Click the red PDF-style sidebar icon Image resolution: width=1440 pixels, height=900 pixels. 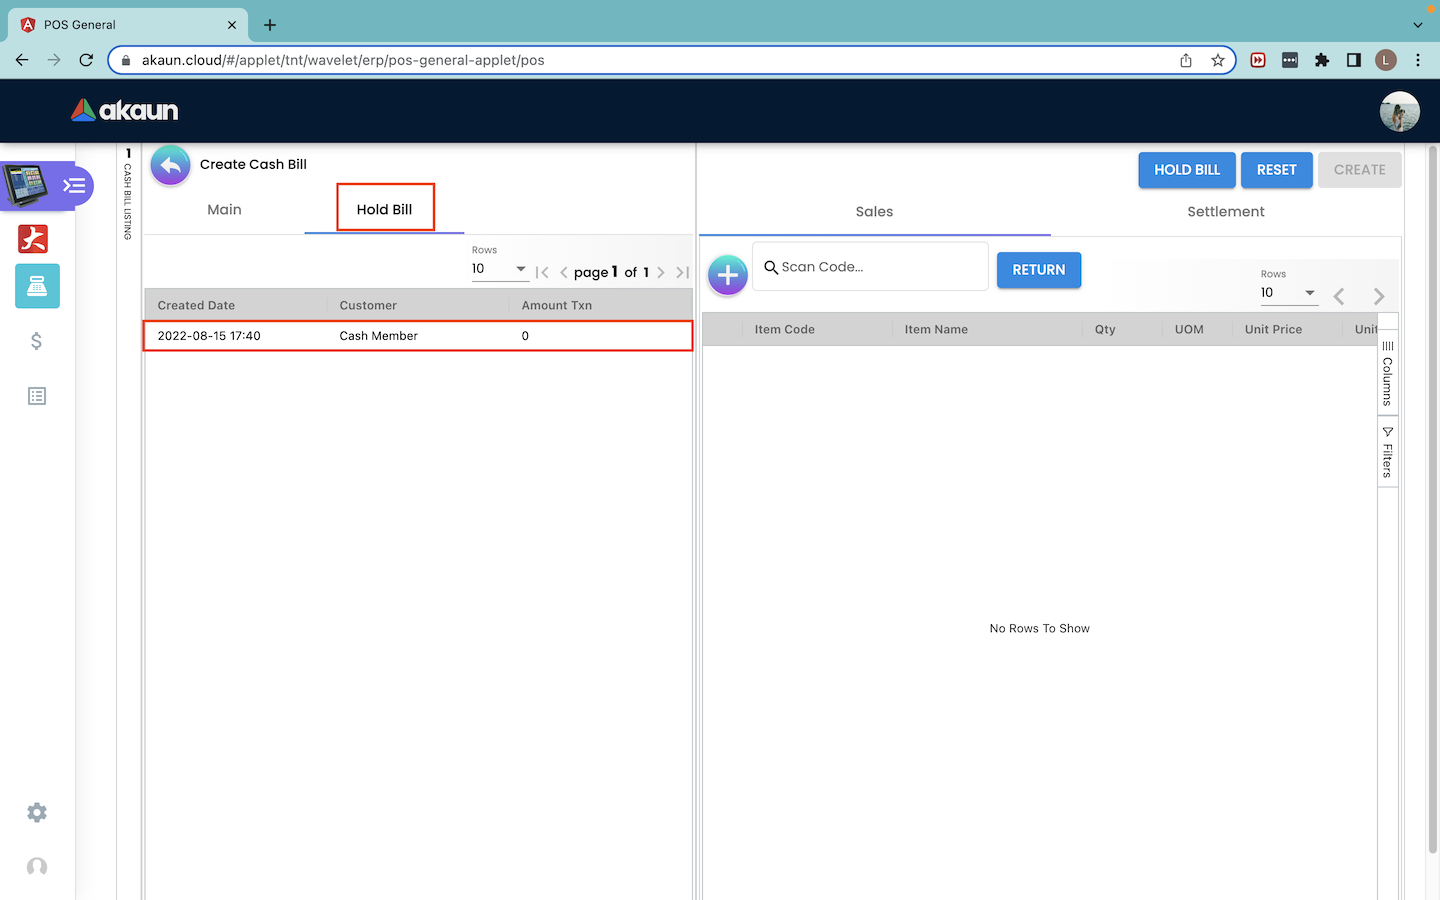(33, 239)
